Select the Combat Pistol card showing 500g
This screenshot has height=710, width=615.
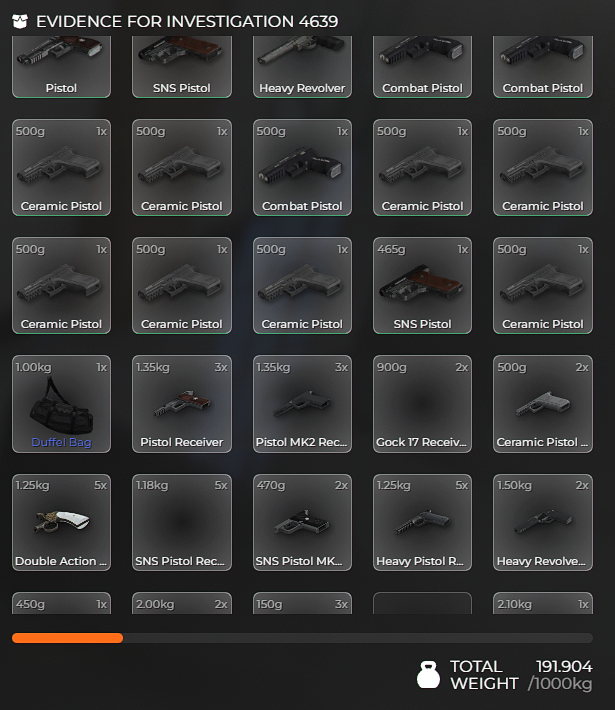302,168
